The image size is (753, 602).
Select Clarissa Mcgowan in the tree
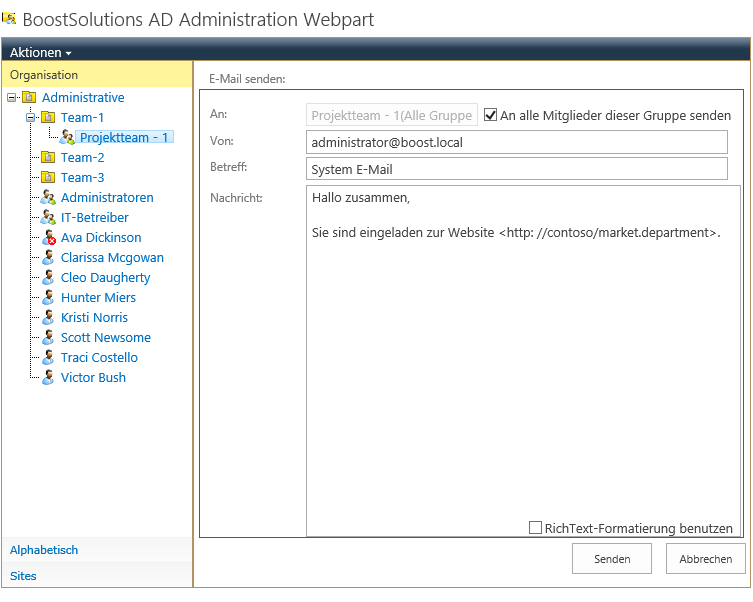click(111, 258)
